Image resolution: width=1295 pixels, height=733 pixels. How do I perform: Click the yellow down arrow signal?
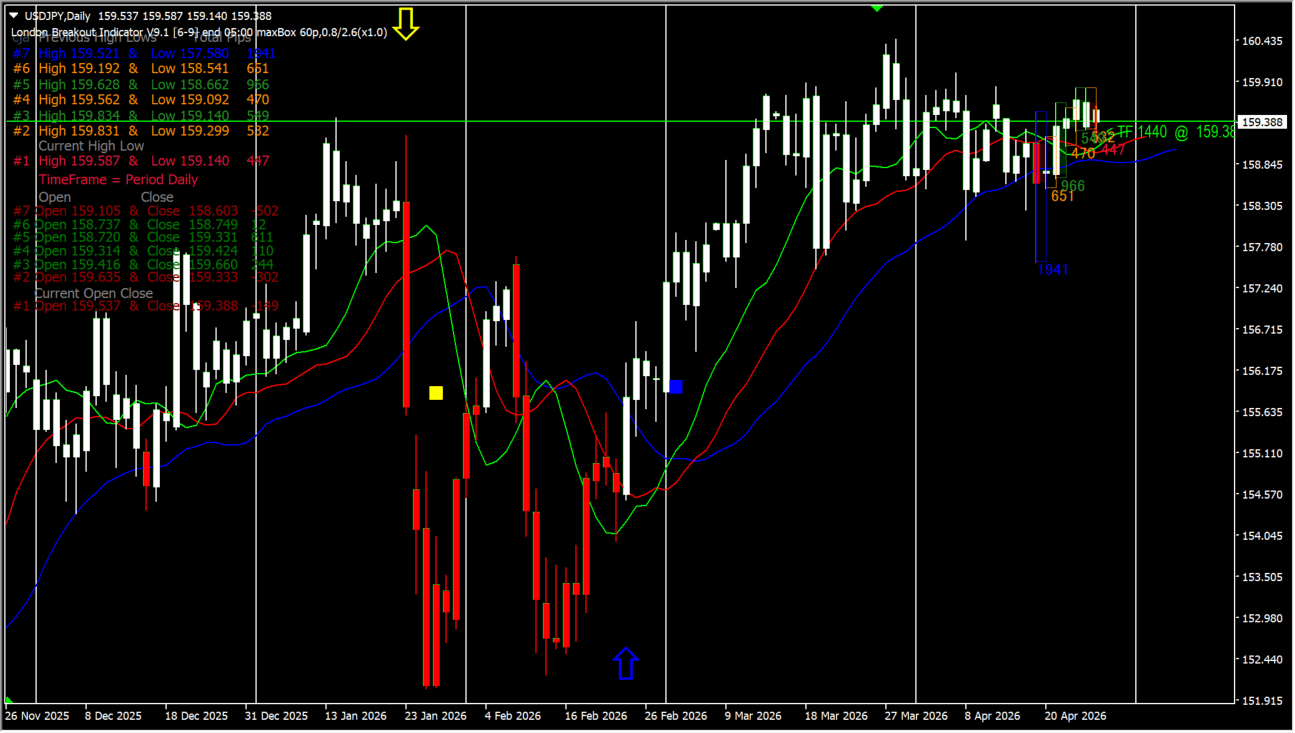405,23
